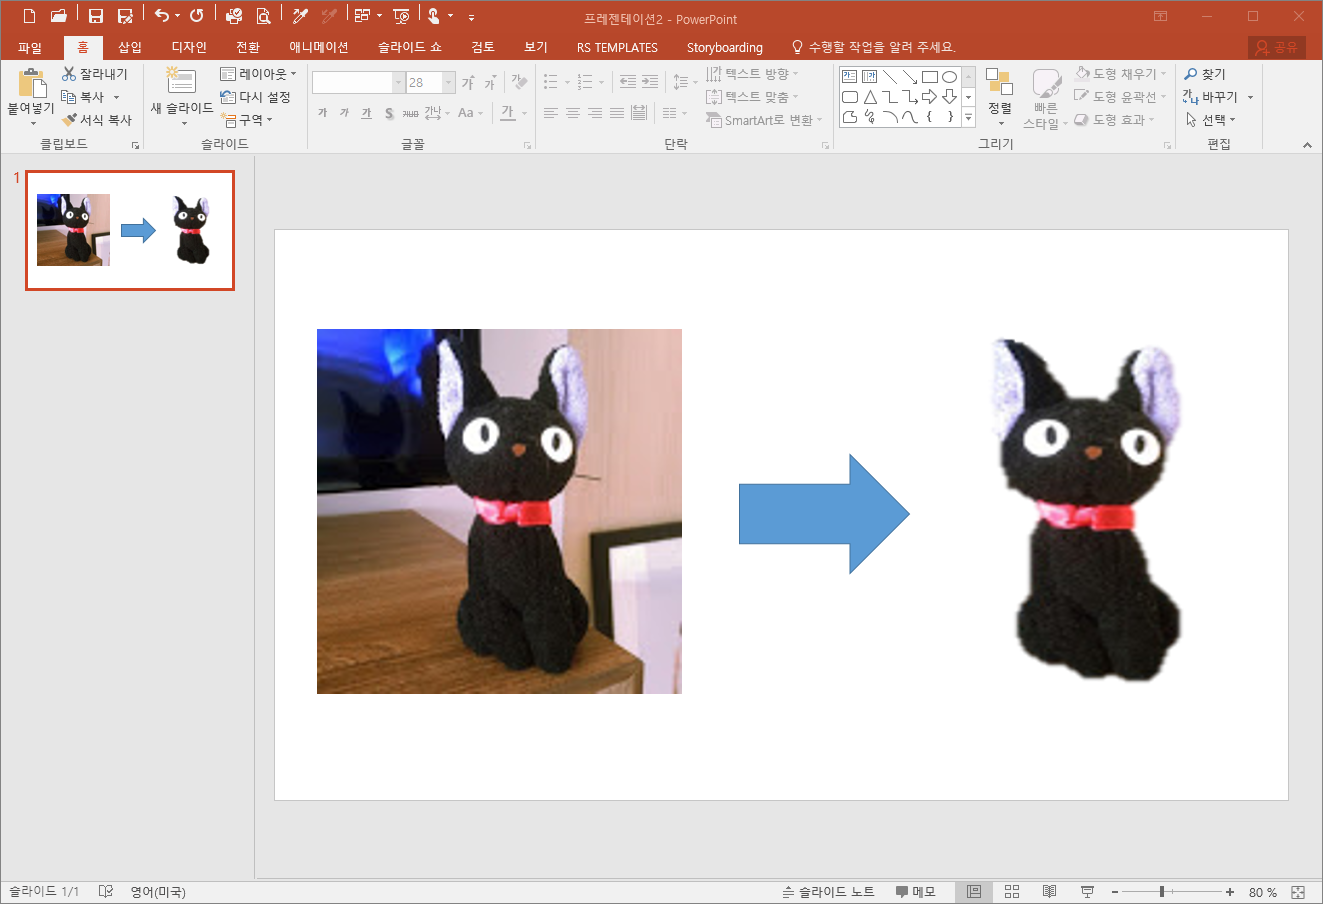Choose the right block arrow shape in the gallery

tap(929, 97)
